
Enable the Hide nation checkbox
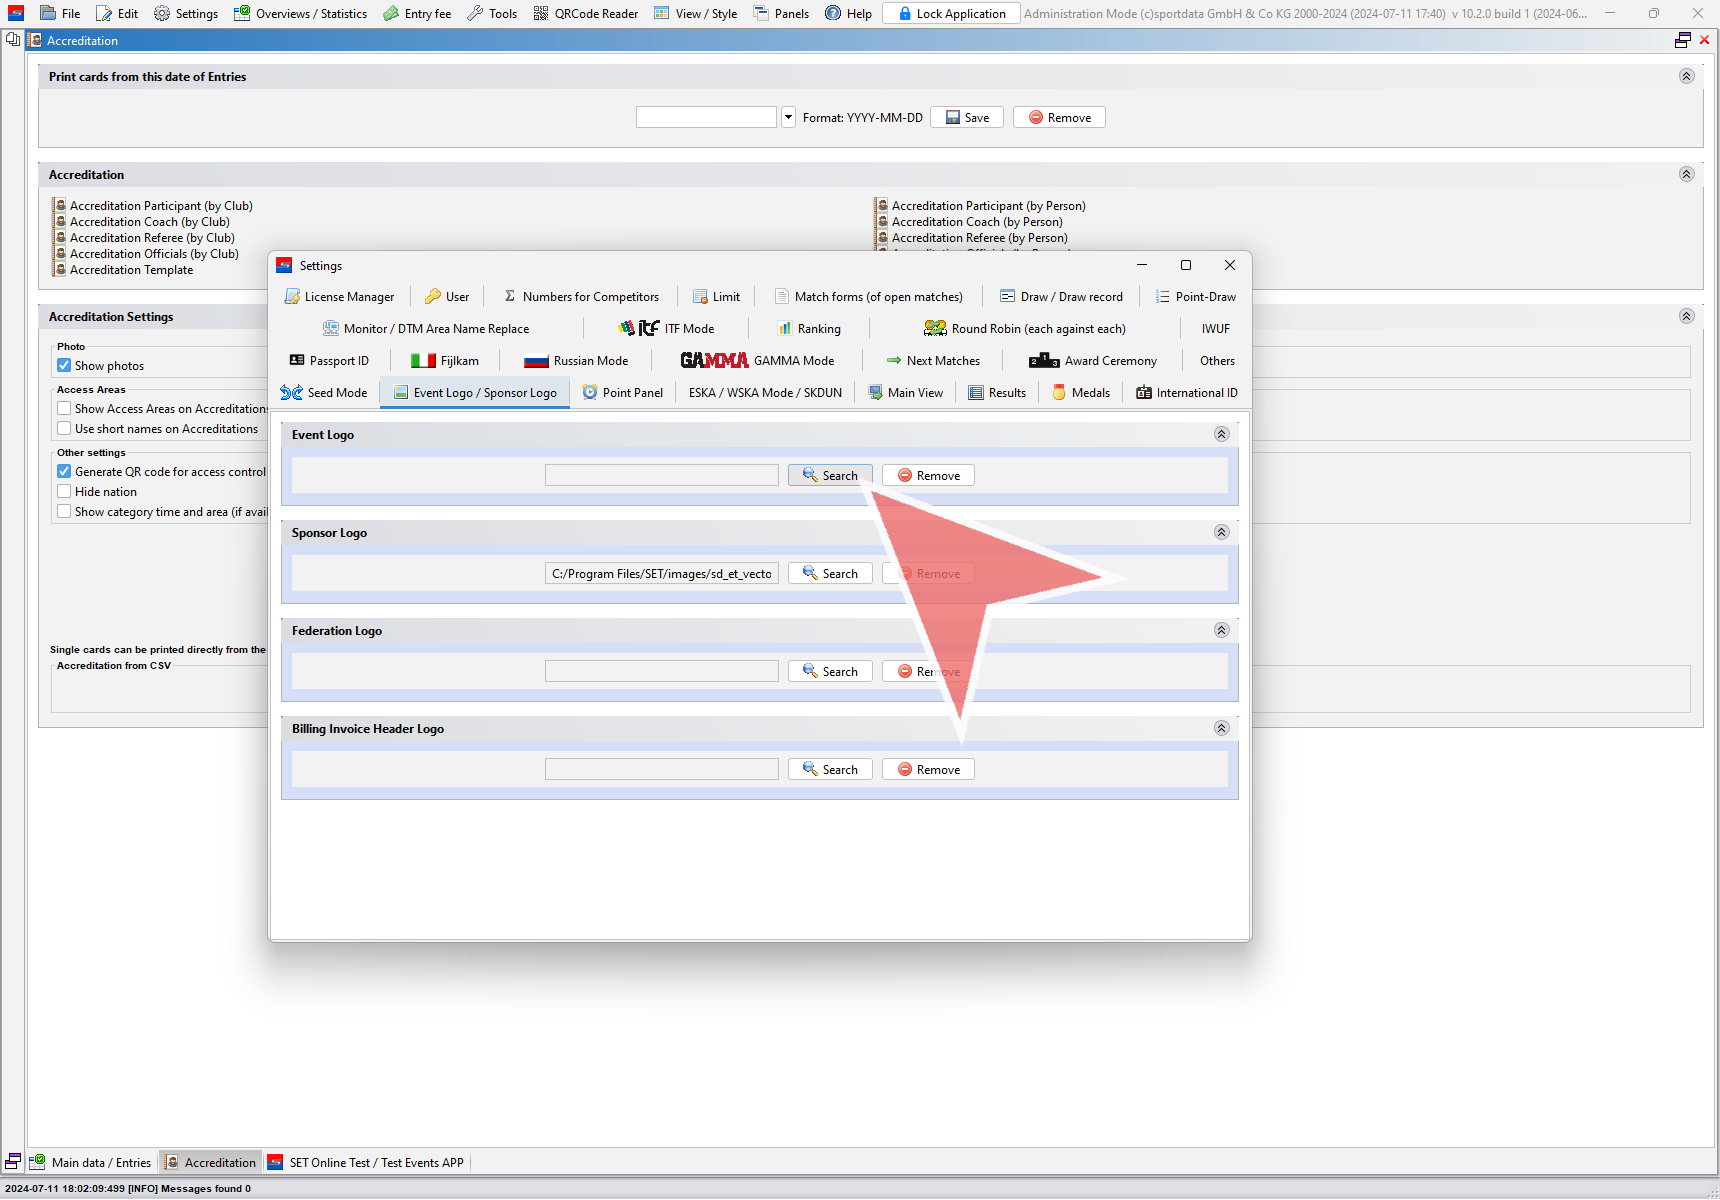(64, 492)
